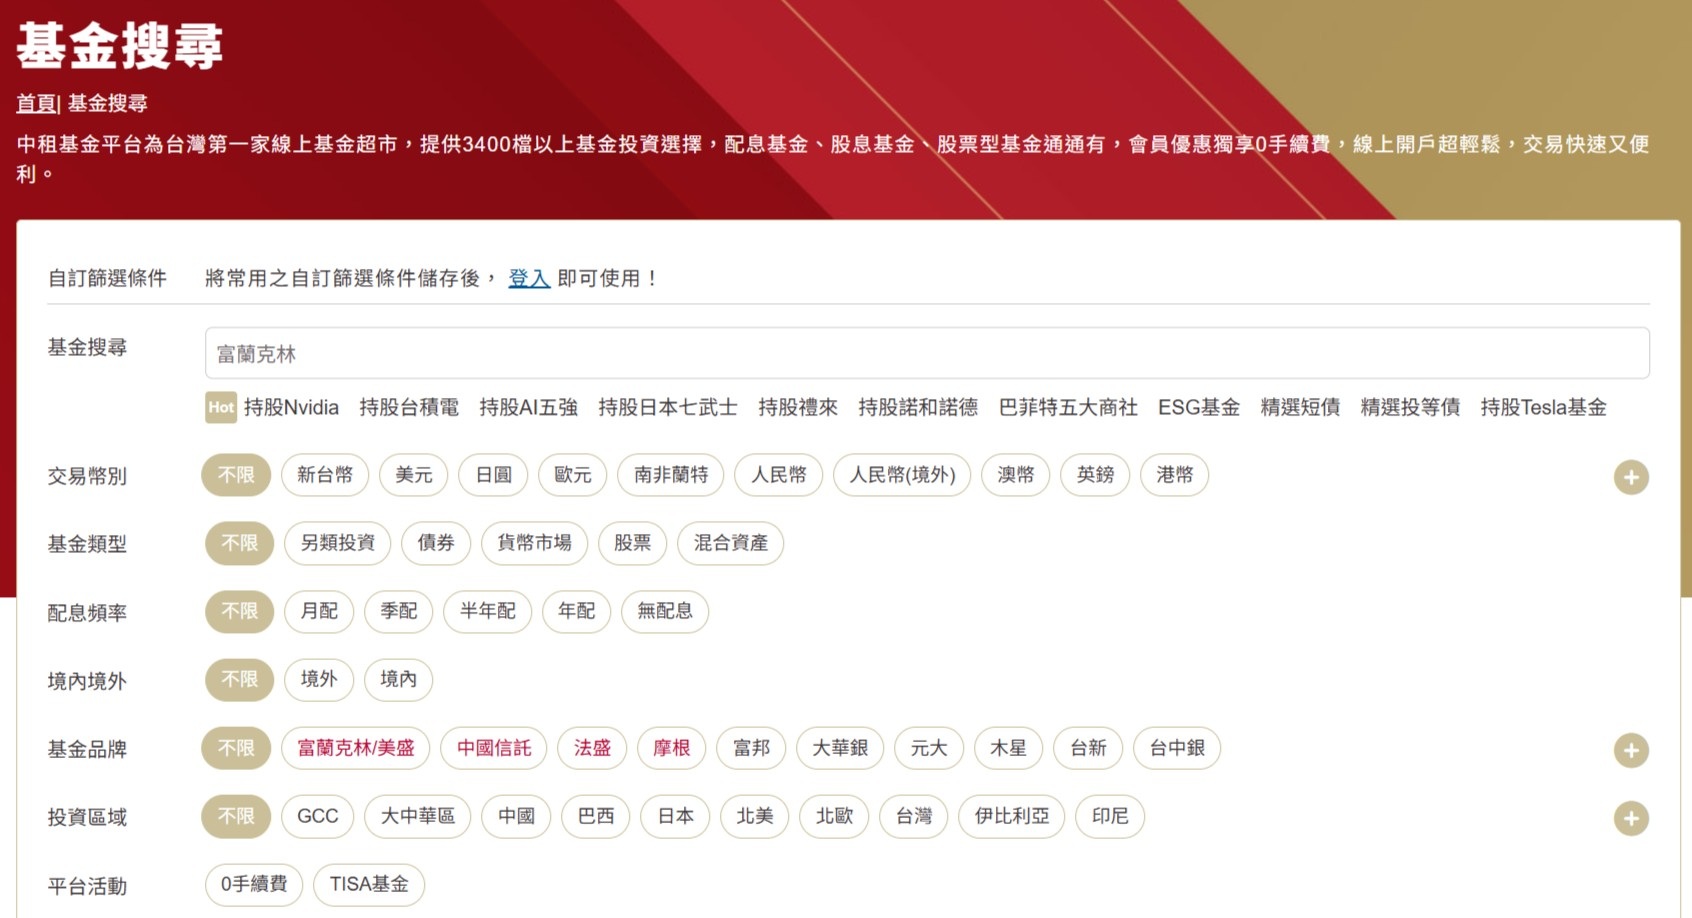1692x918 pixels.
Task: Click the ESG基金 quick search tag
Action: click(1198, 408)
